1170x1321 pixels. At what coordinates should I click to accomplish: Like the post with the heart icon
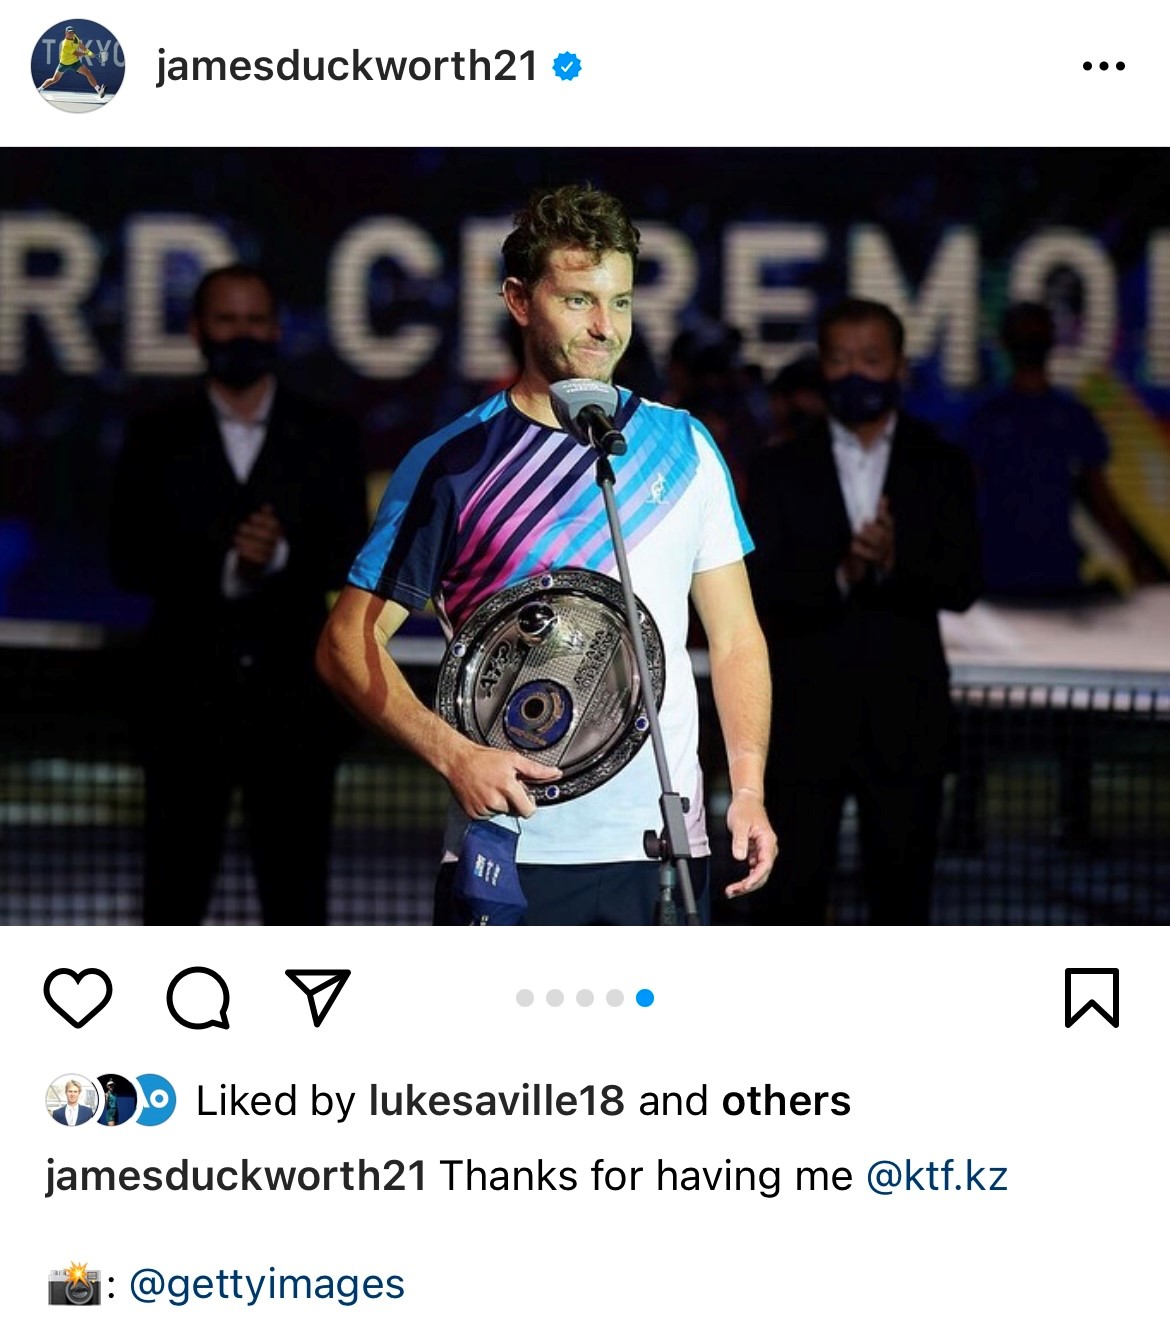pos(78,997)
